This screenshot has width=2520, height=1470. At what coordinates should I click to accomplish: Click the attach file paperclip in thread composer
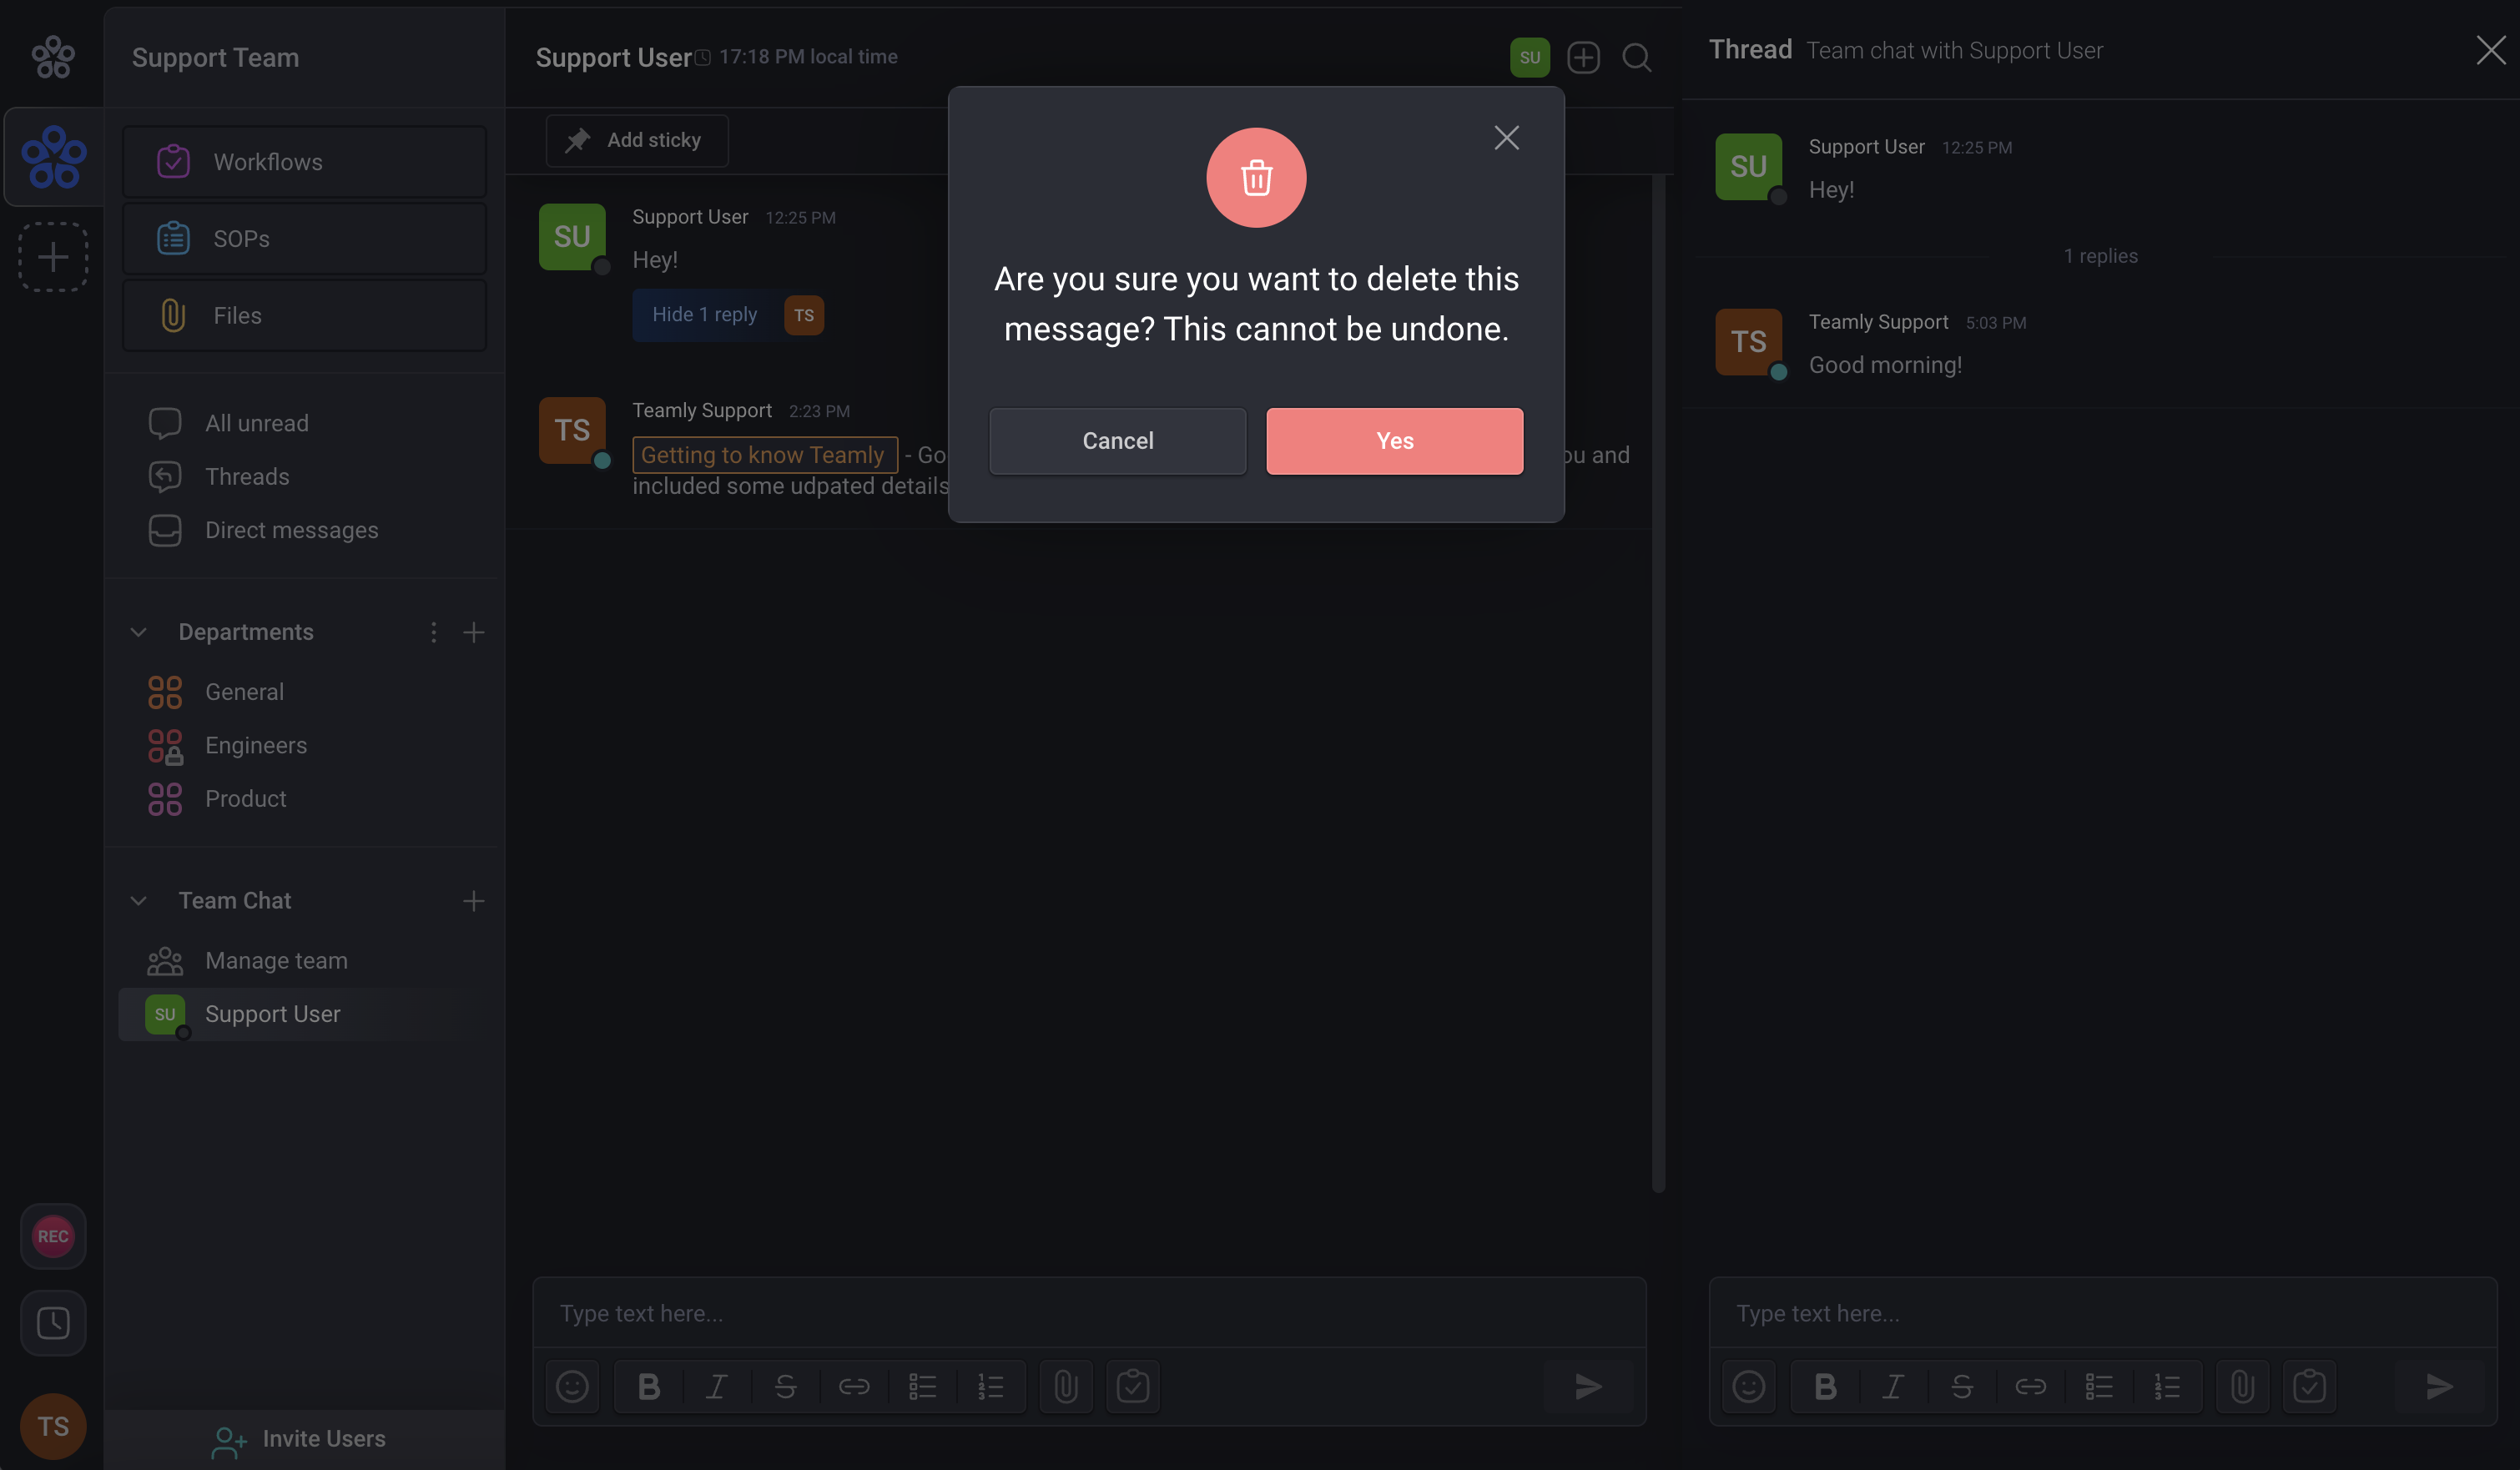point(2242,1386)
